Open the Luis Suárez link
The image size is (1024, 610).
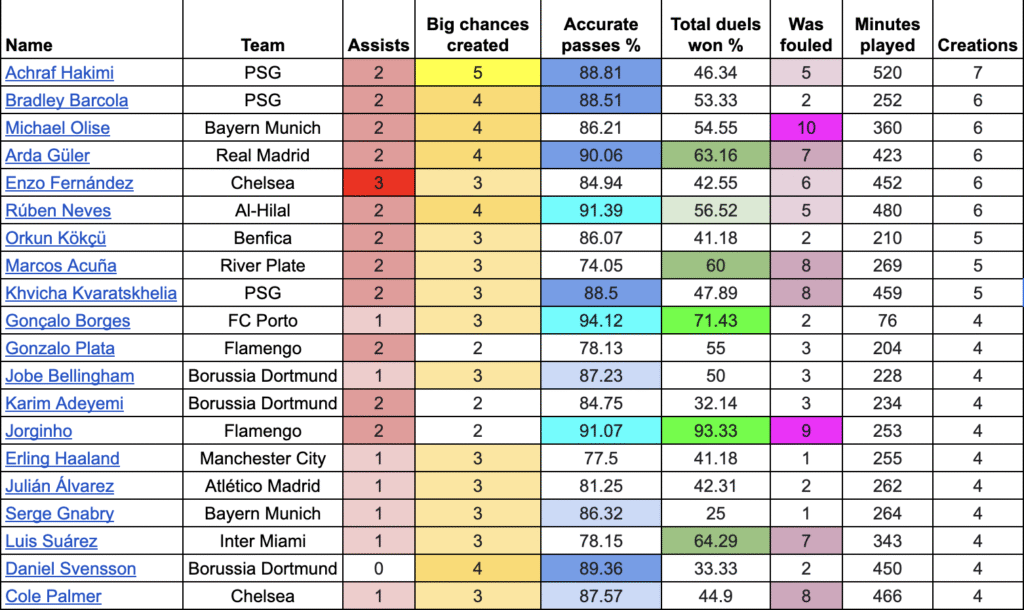(x=51, y=541)
